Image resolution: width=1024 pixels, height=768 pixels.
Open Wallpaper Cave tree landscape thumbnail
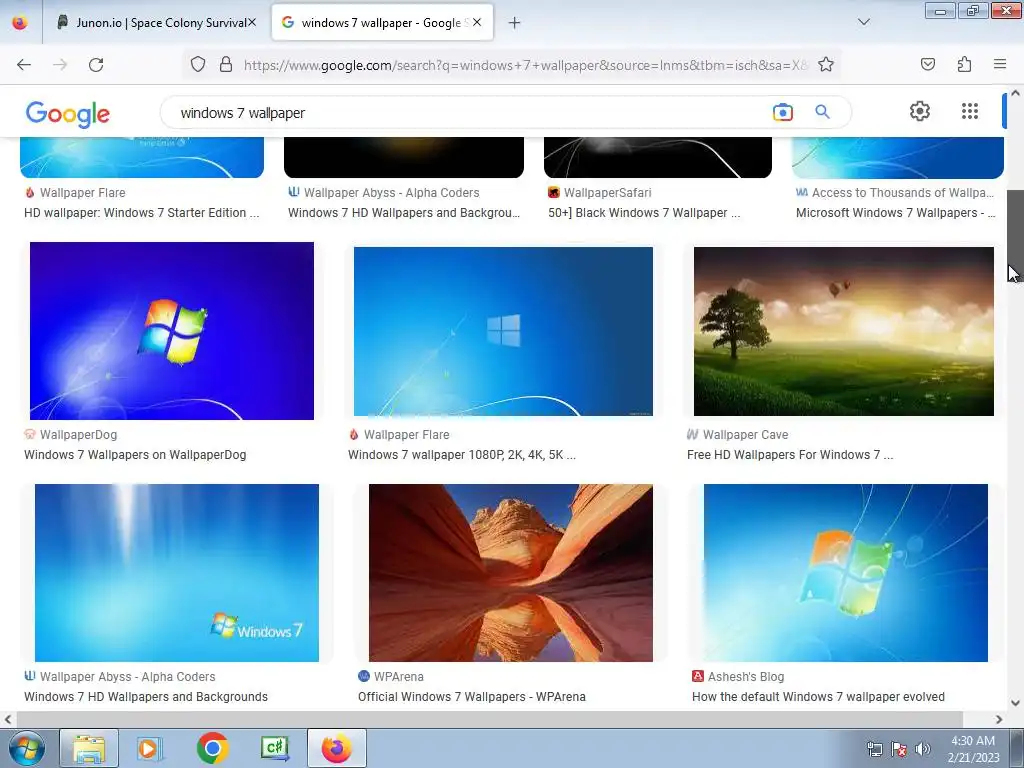(x=844, y=331)
